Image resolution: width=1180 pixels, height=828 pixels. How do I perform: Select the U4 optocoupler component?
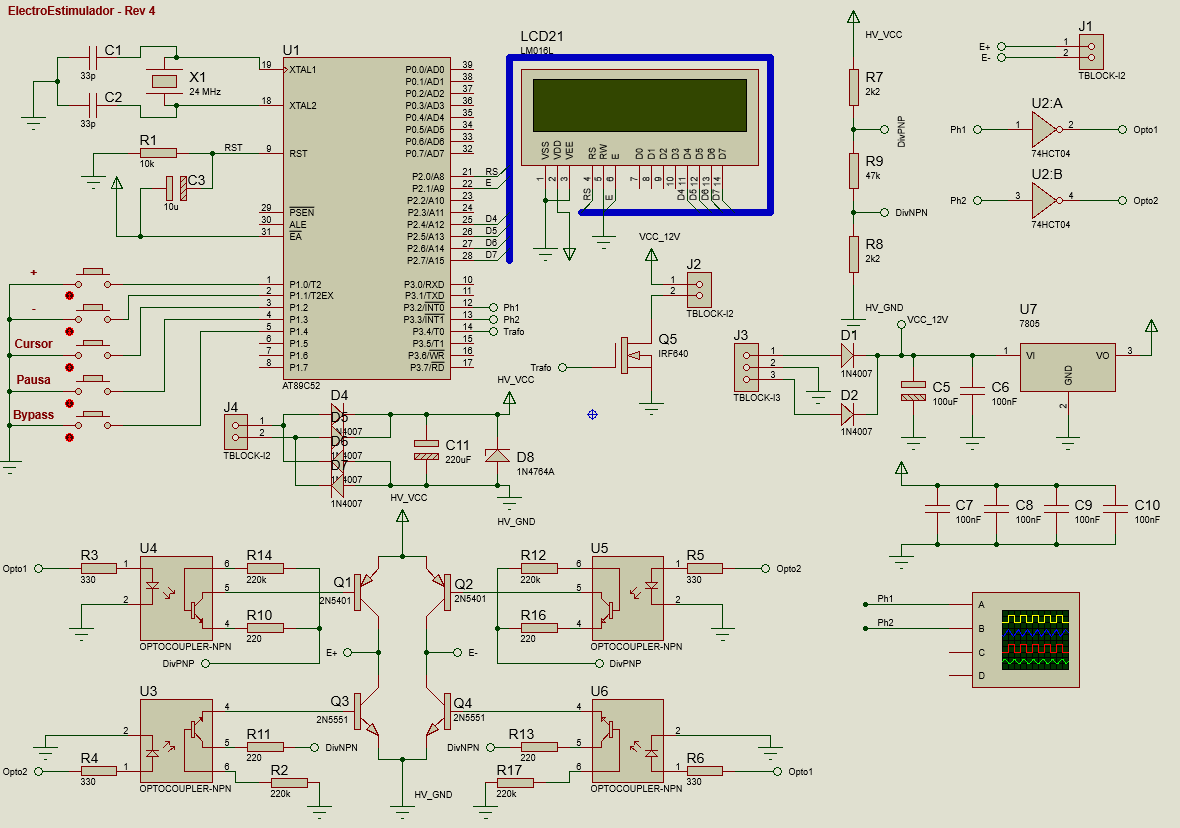(176, 598)
